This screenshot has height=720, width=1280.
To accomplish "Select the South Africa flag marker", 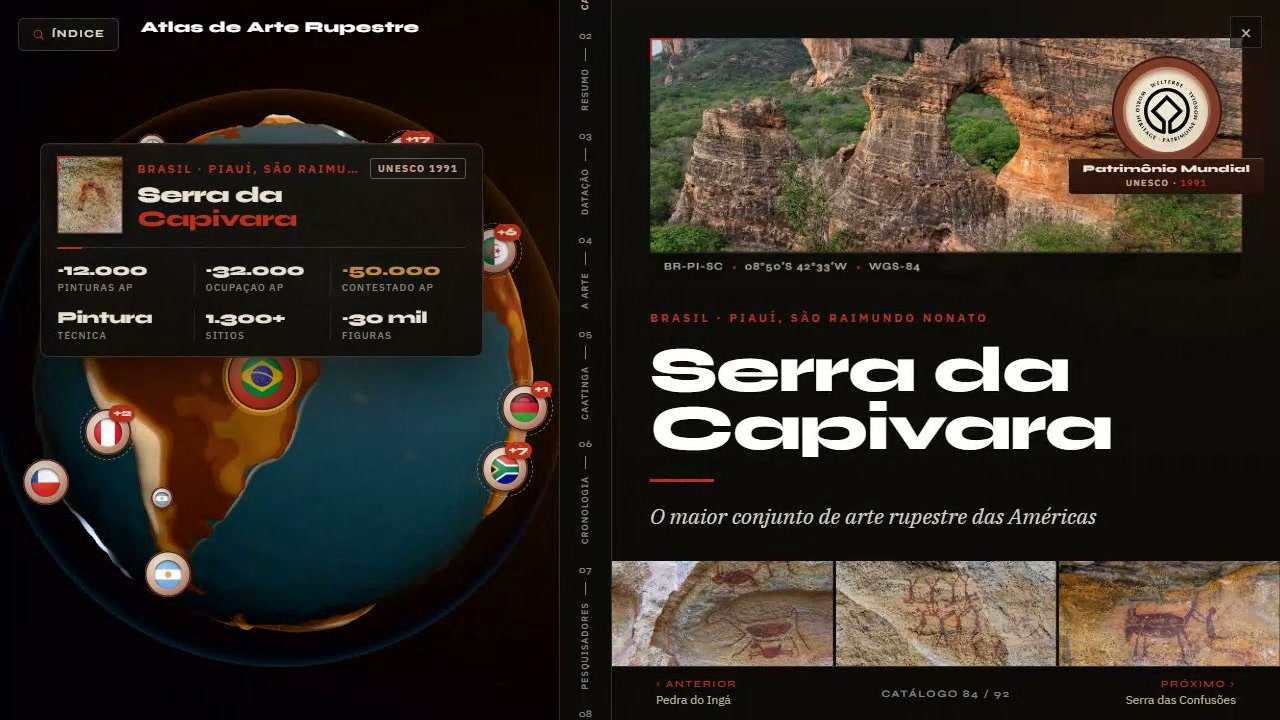I will point(505,469).
